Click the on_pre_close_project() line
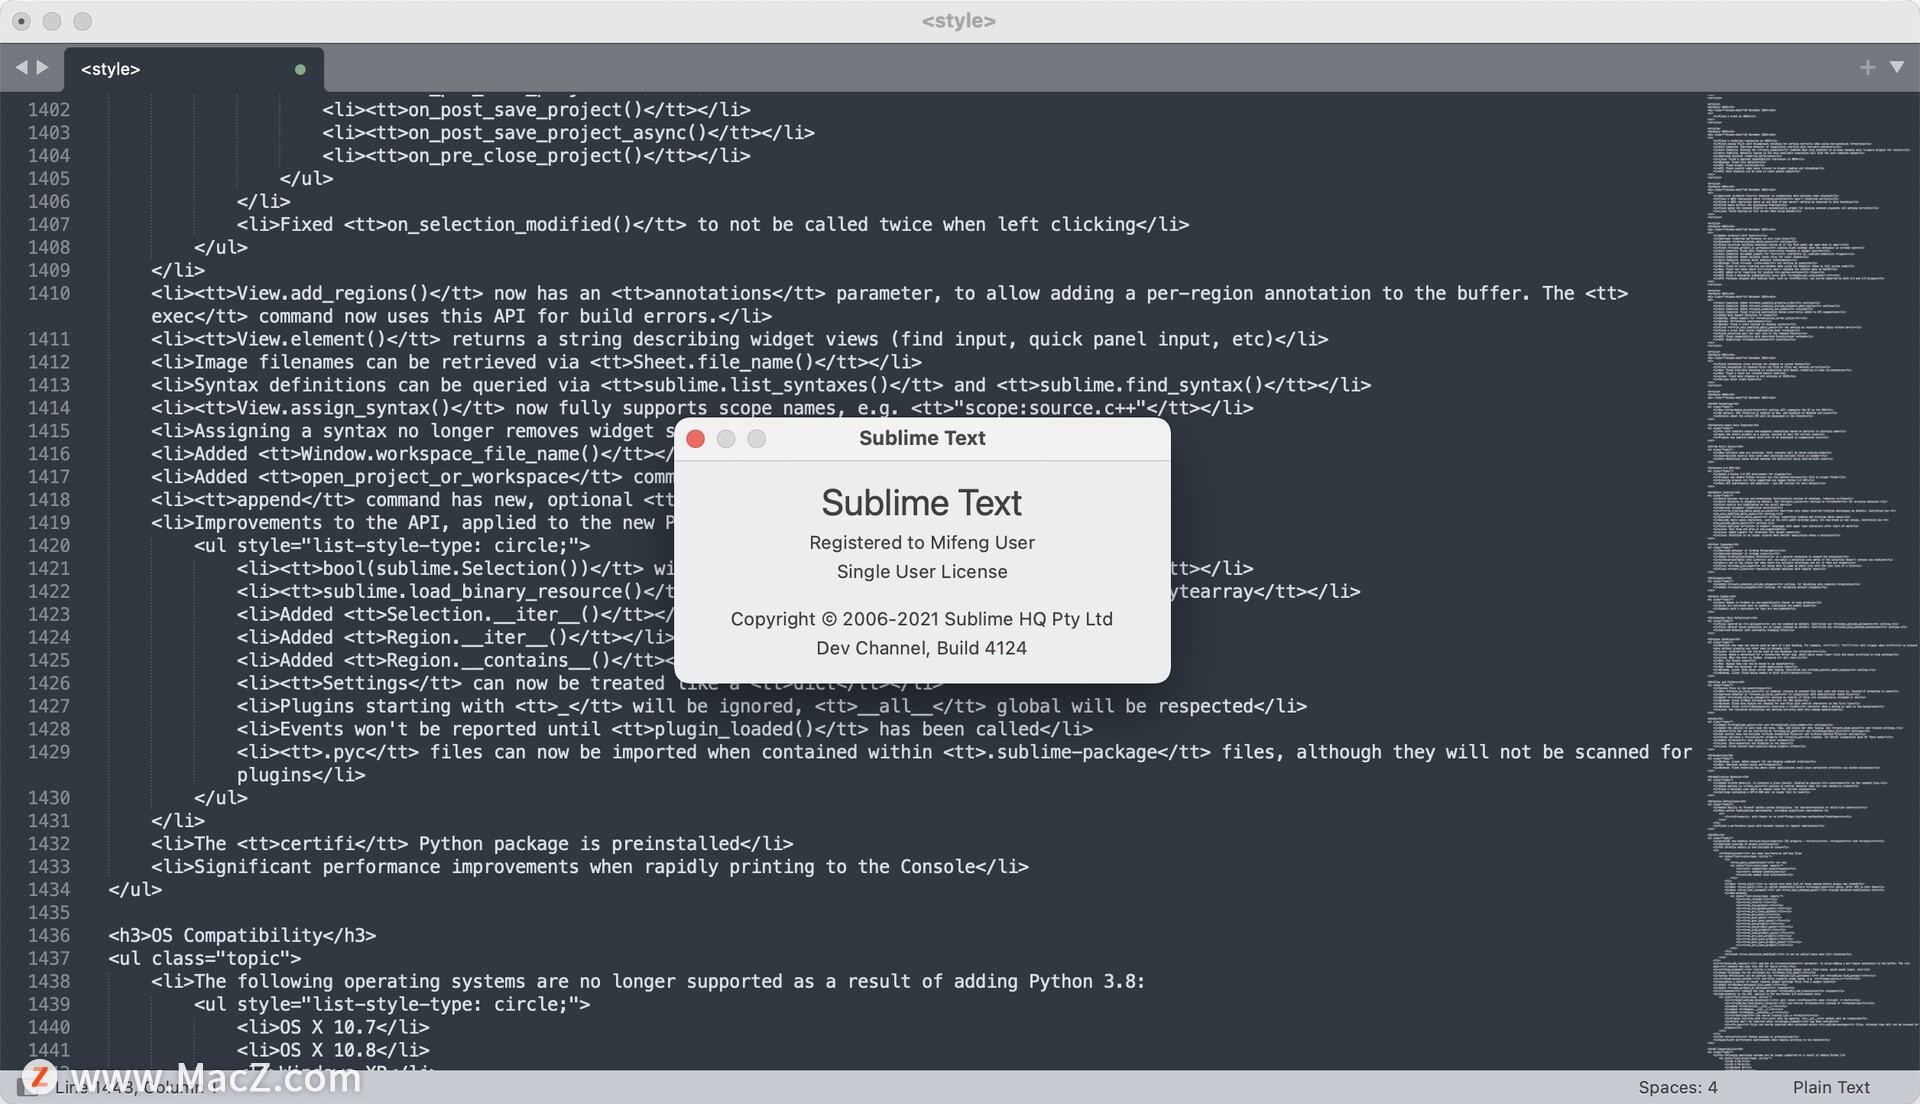 coord(536,155)
